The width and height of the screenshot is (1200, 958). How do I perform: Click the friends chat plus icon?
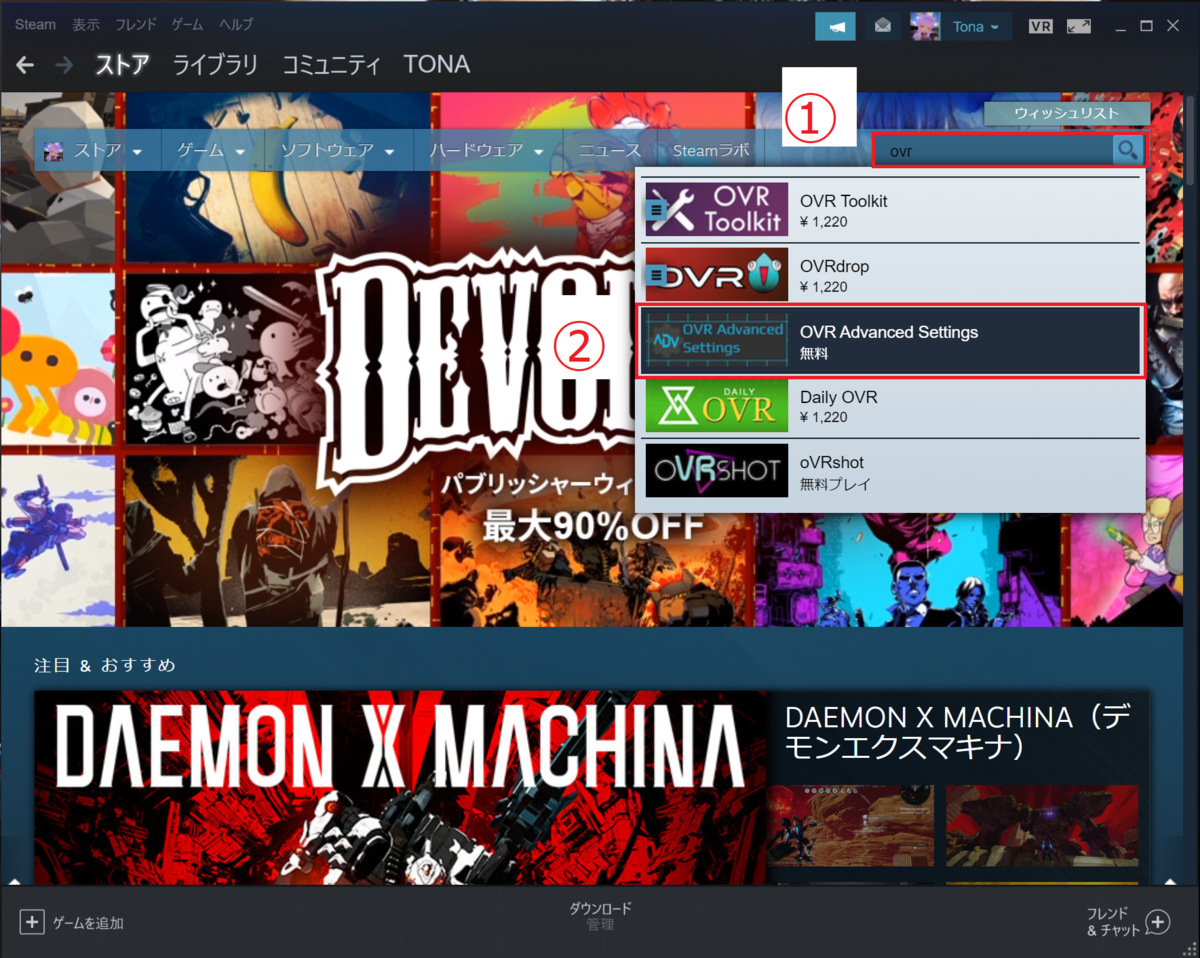tap(1157, 922)
